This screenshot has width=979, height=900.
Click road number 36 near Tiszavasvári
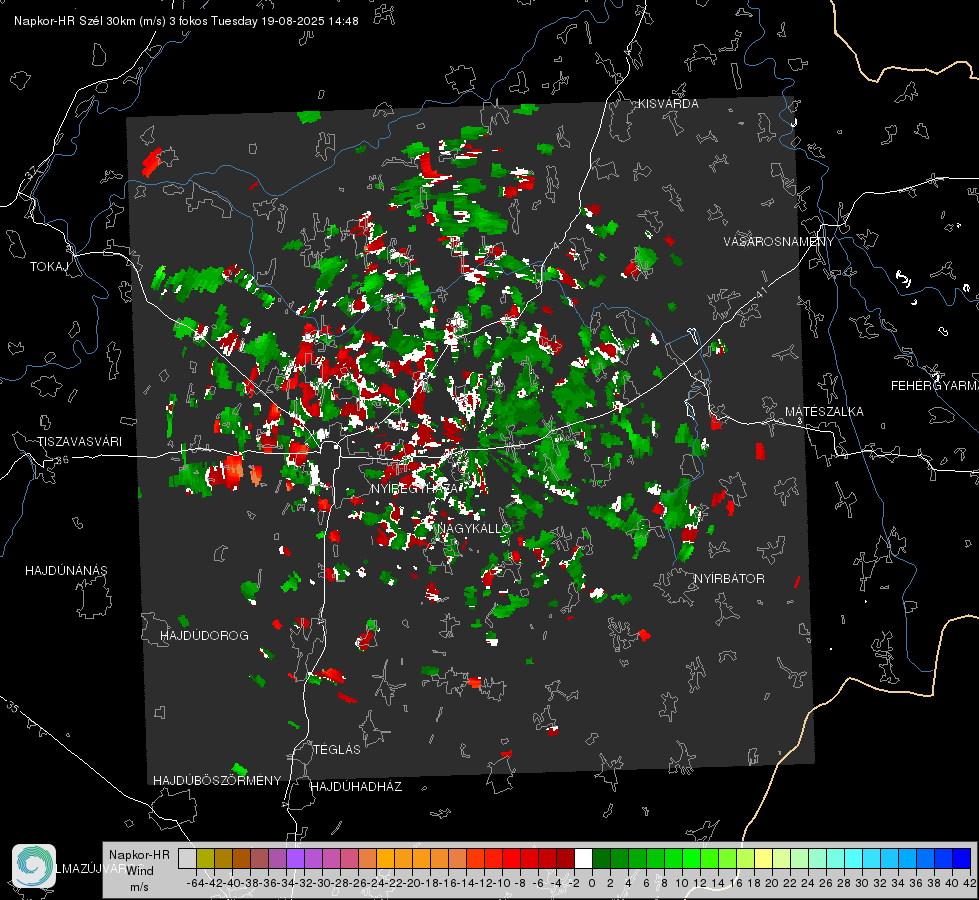(62, 460)
